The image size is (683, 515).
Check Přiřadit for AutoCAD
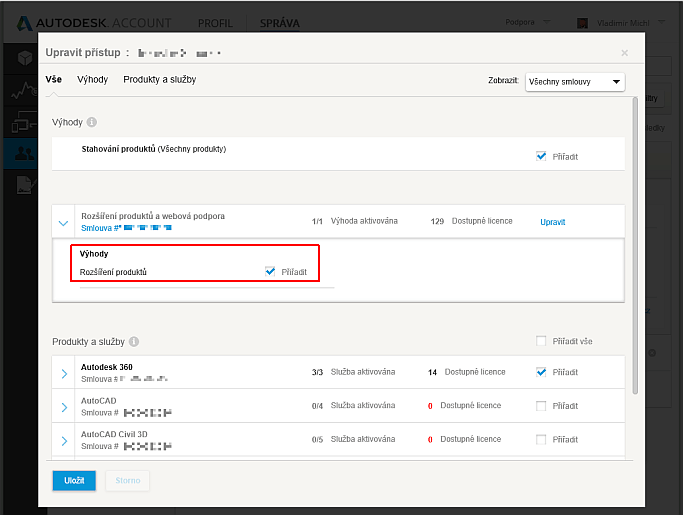tap(541, 406)
